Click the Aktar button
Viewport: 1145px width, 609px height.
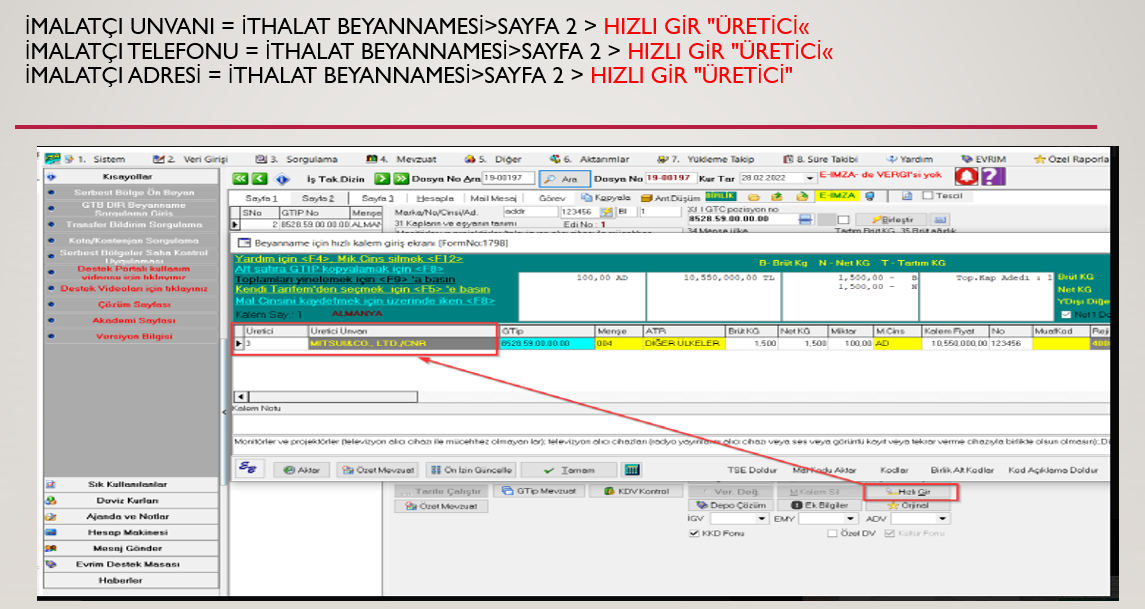tap(302, 470)
